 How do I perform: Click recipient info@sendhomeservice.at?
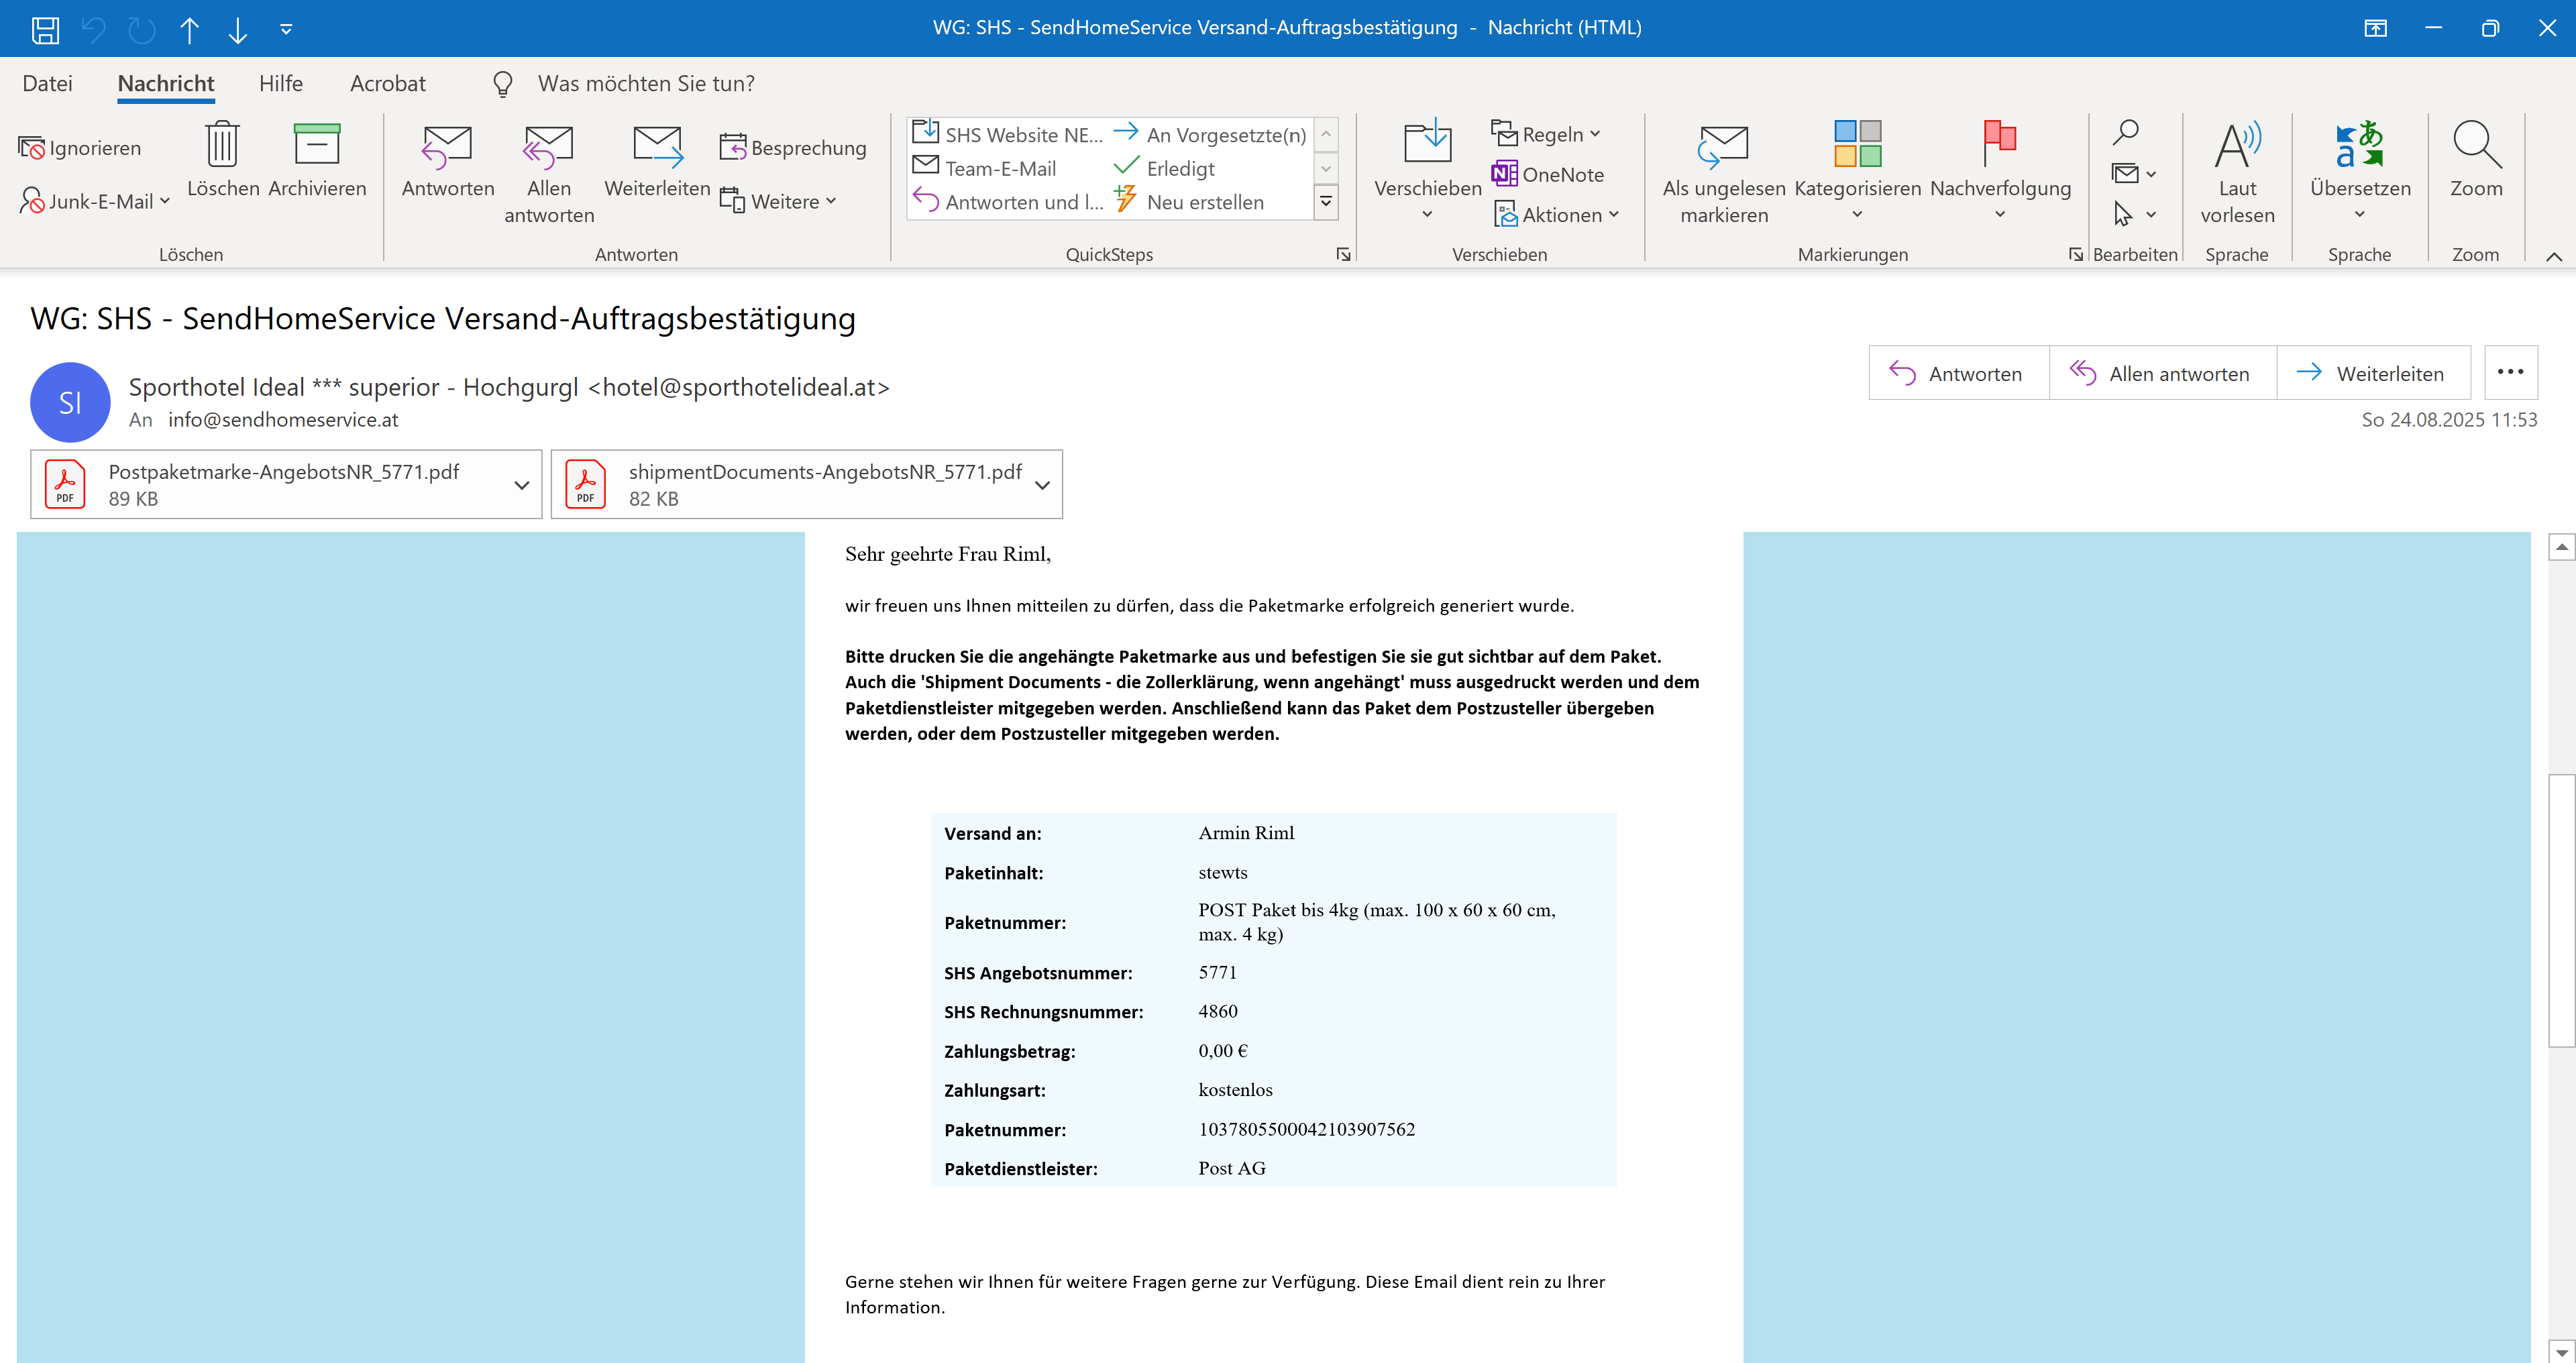tap(283, 420)
